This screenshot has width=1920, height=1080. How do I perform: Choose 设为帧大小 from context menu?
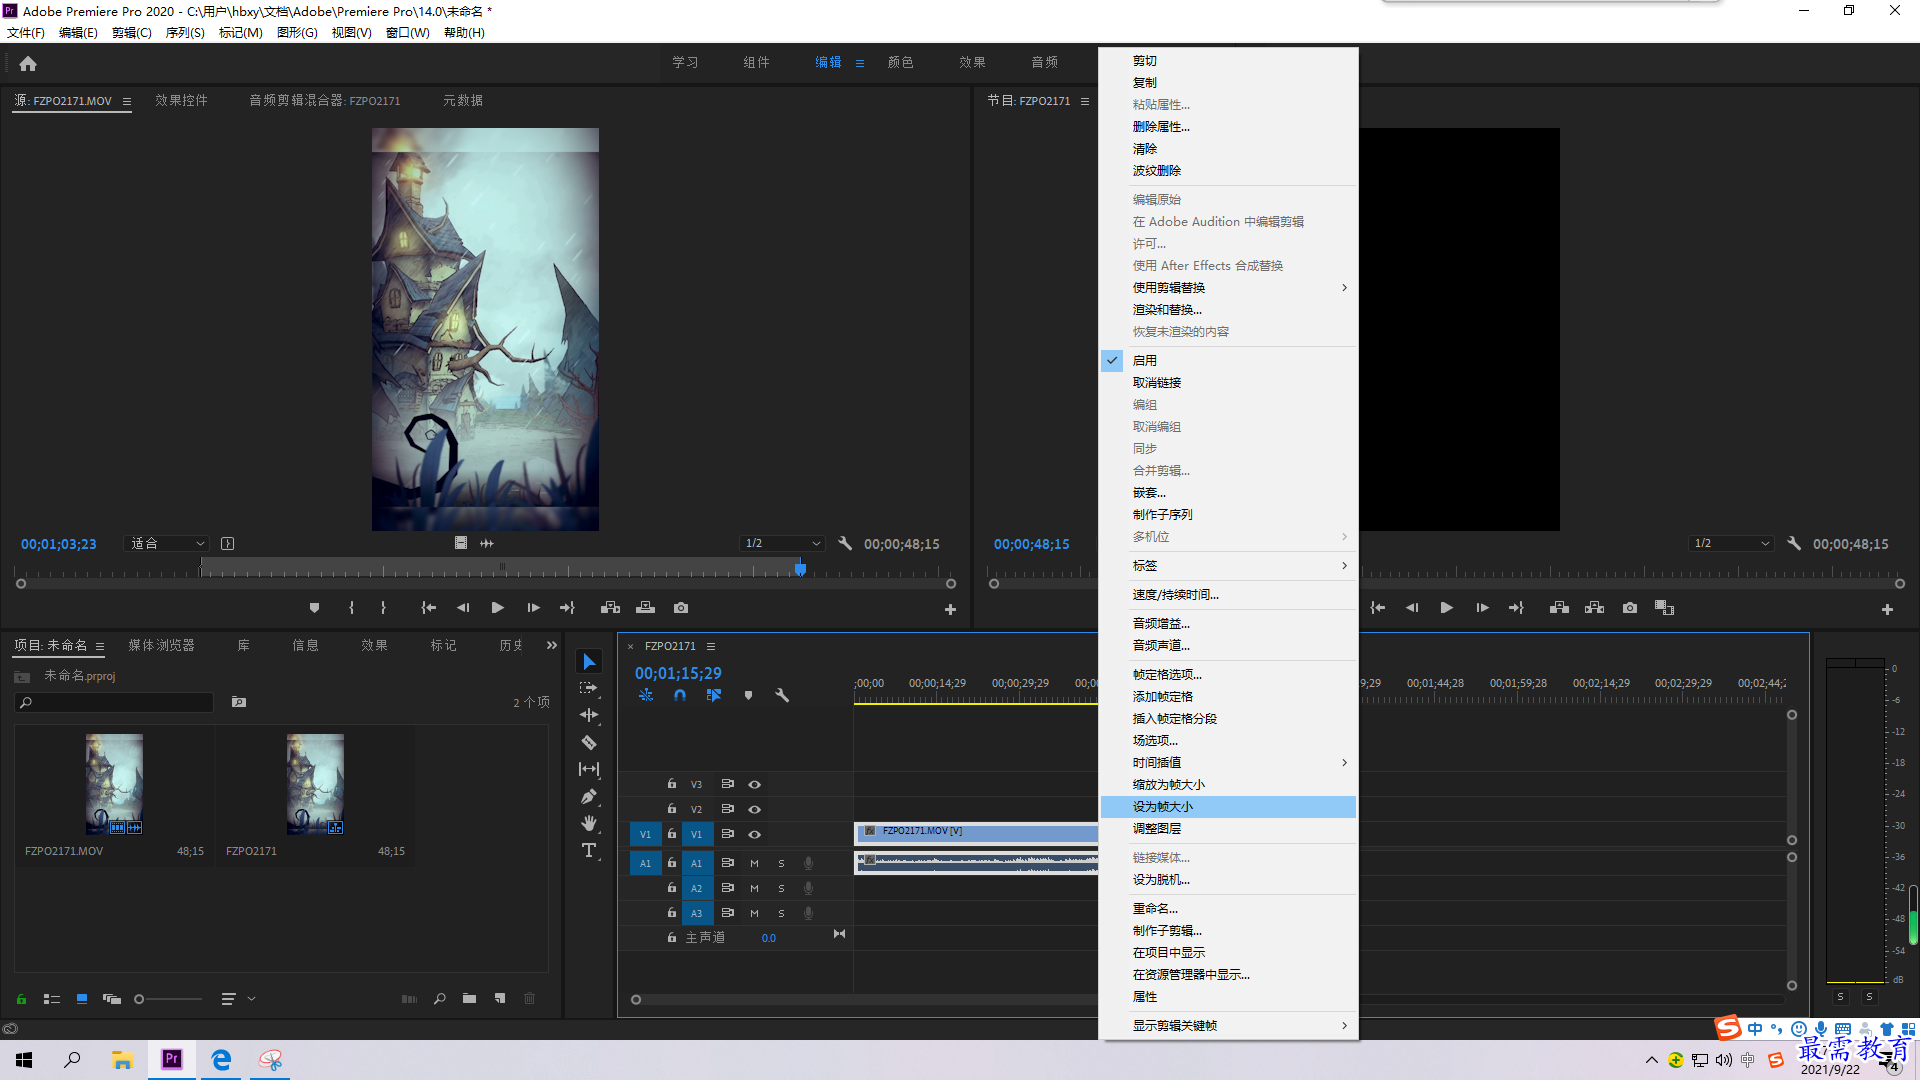pos(1228,807)
